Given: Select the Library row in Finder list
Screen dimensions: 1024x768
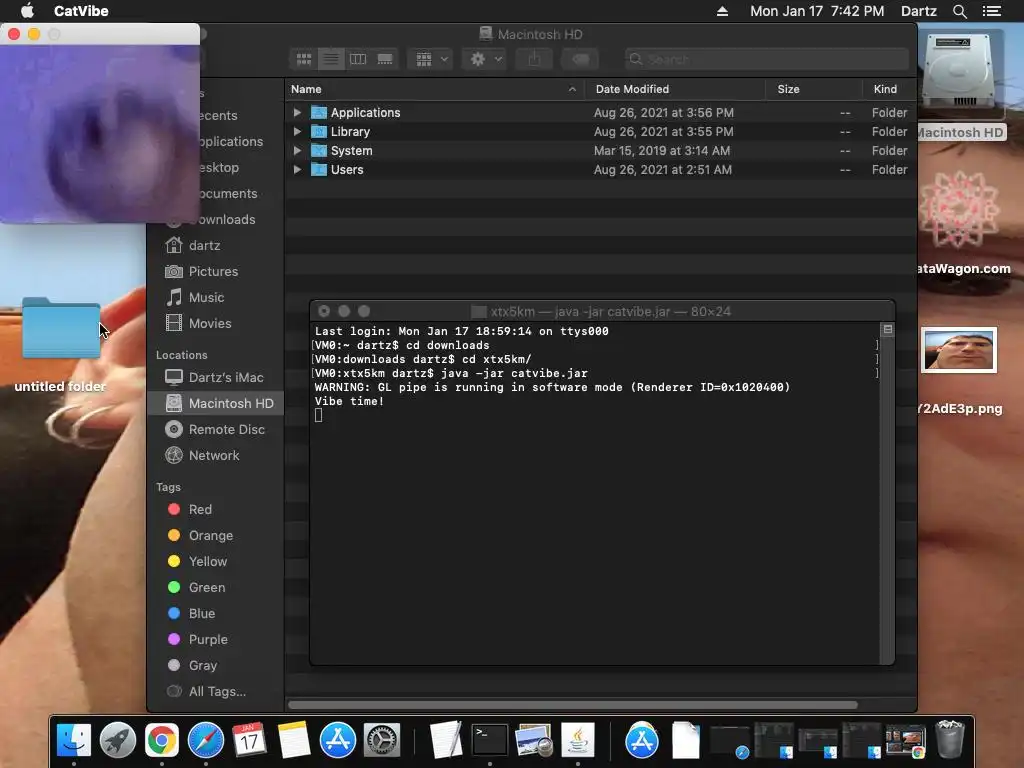Looking at the screenshot, I should [601, 131].
